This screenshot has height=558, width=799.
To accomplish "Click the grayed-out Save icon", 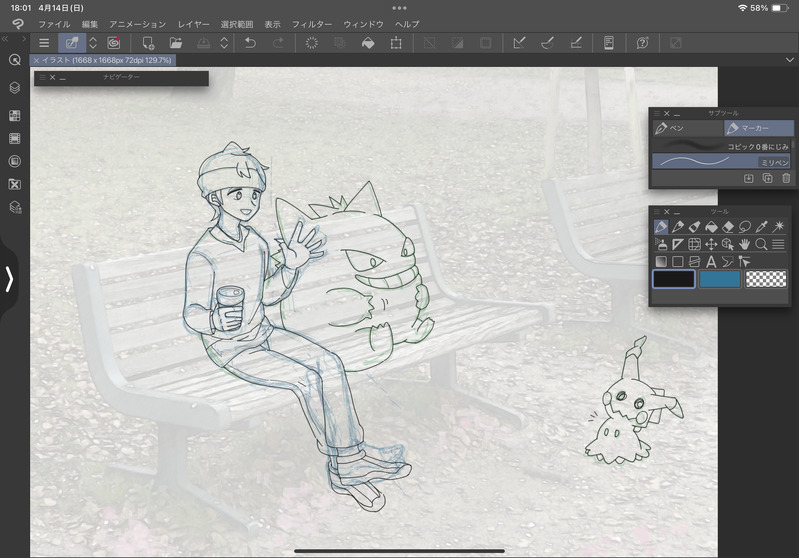I will pos(203,43).
